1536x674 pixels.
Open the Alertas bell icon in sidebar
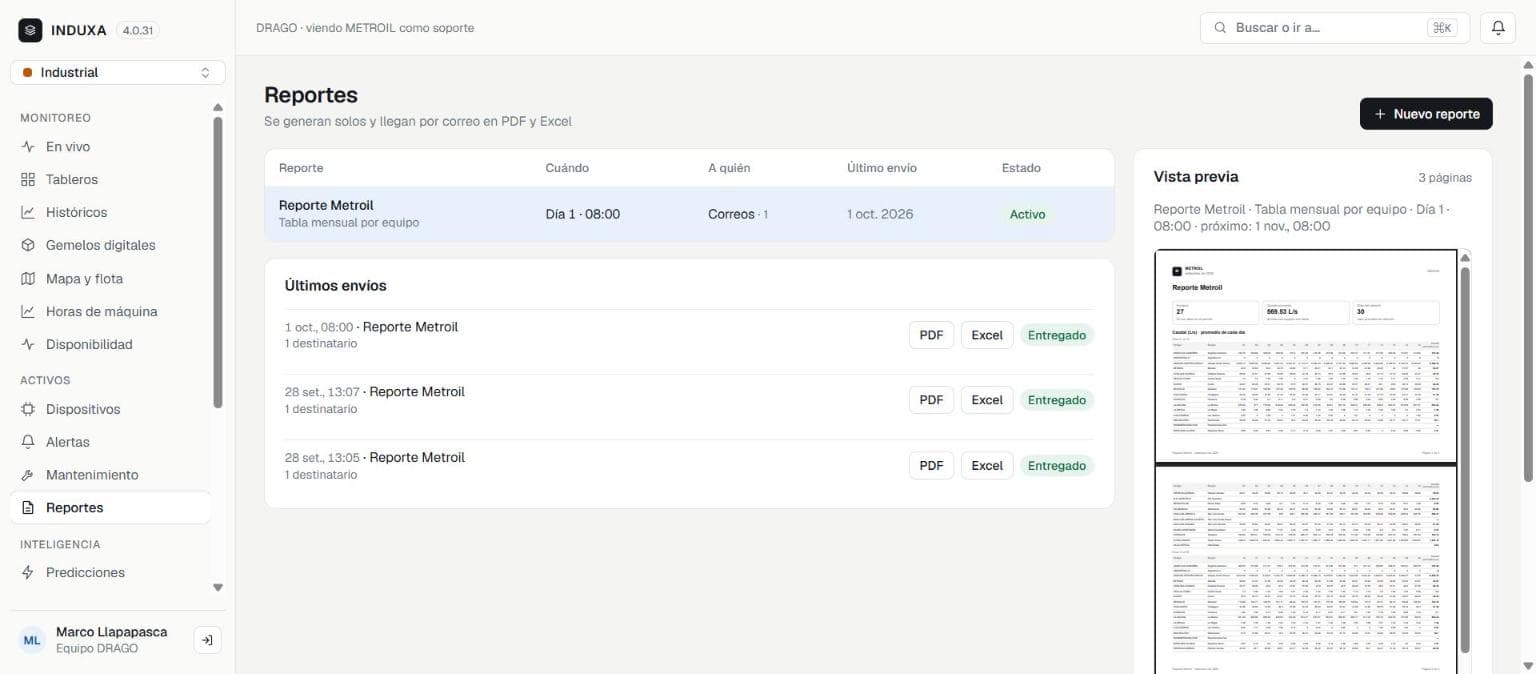tap(28, 442)
